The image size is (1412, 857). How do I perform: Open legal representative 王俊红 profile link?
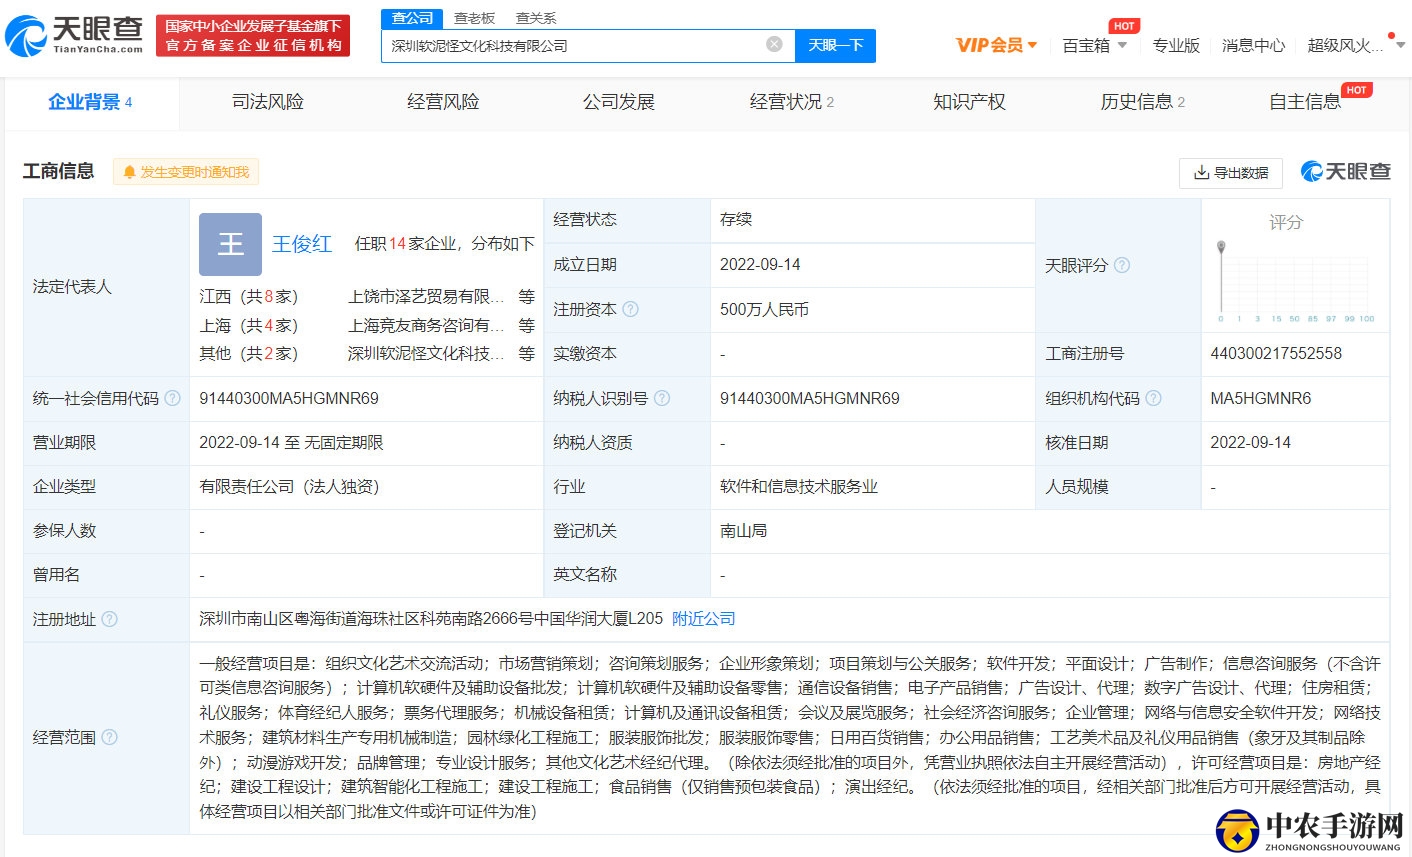[x=302, y=244]
